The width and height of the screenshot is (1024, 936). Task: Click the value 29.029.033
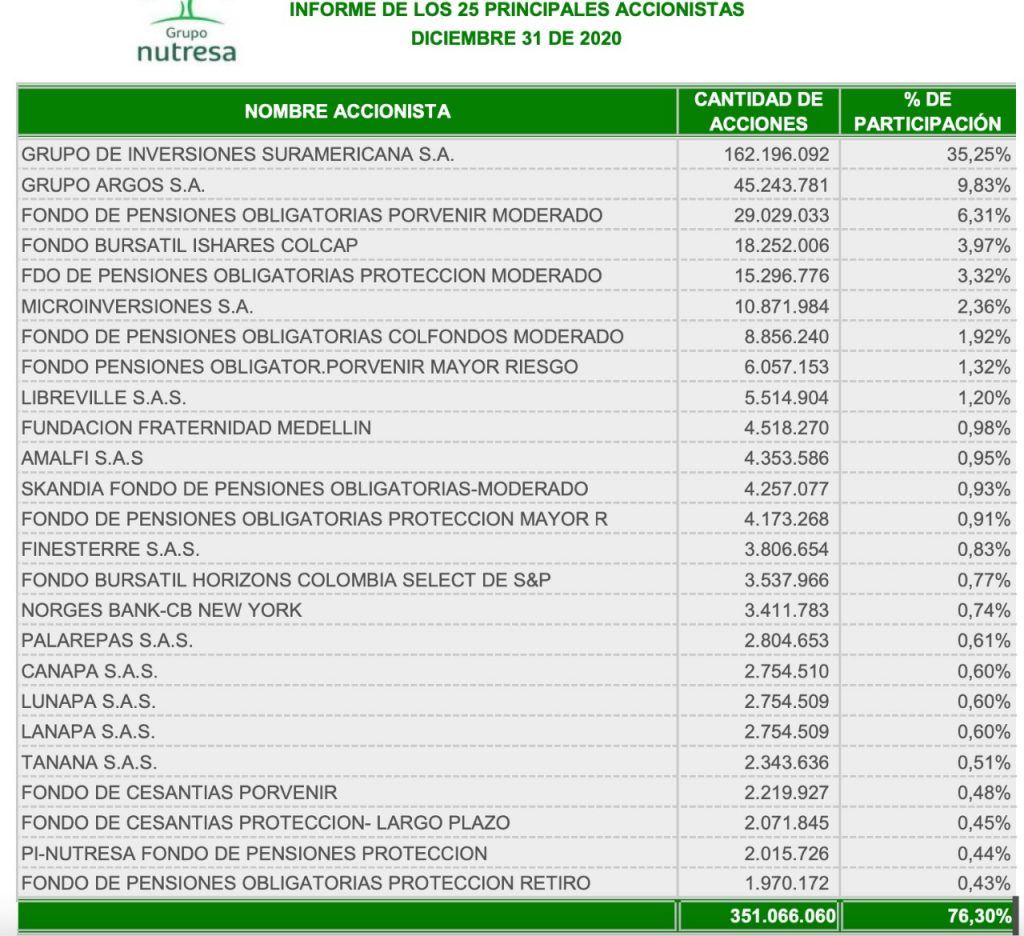click(x=781, y=215)
